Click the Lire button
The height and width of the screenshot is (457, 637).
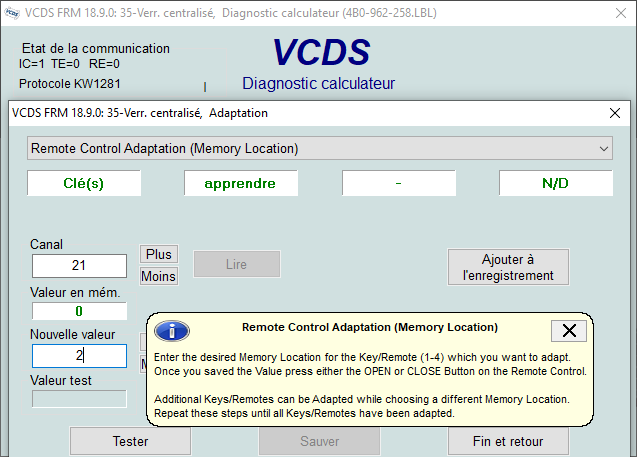point(237,264)
